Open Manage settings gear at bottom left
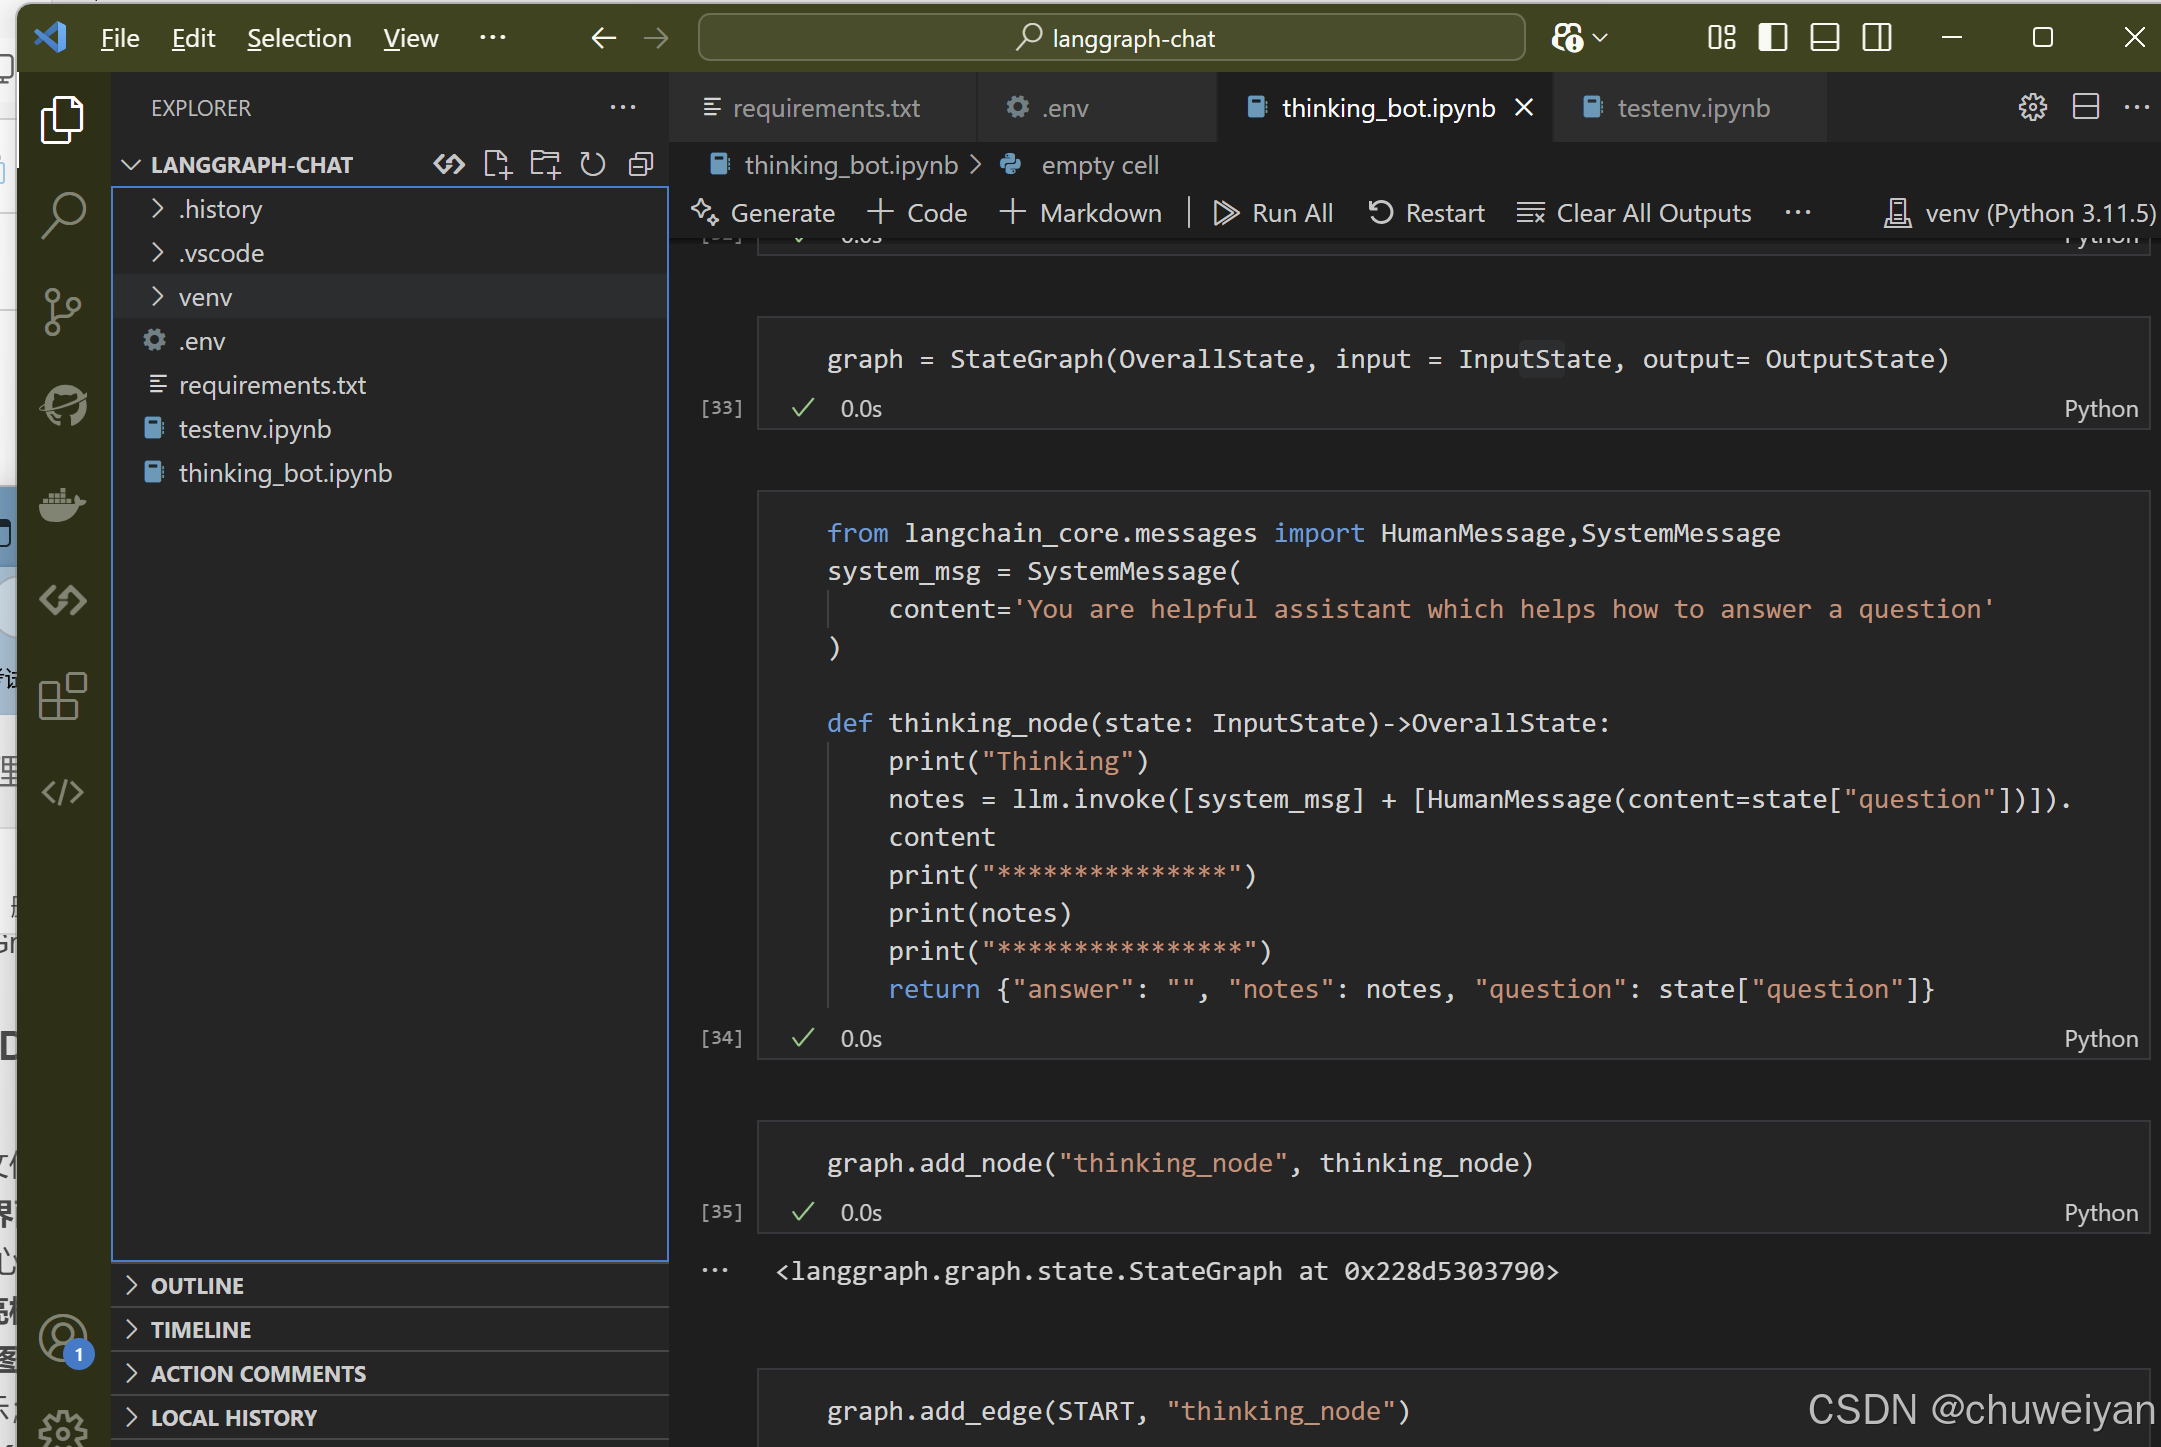Viewport: 2161px width, 1447px height. [62, 1428]
